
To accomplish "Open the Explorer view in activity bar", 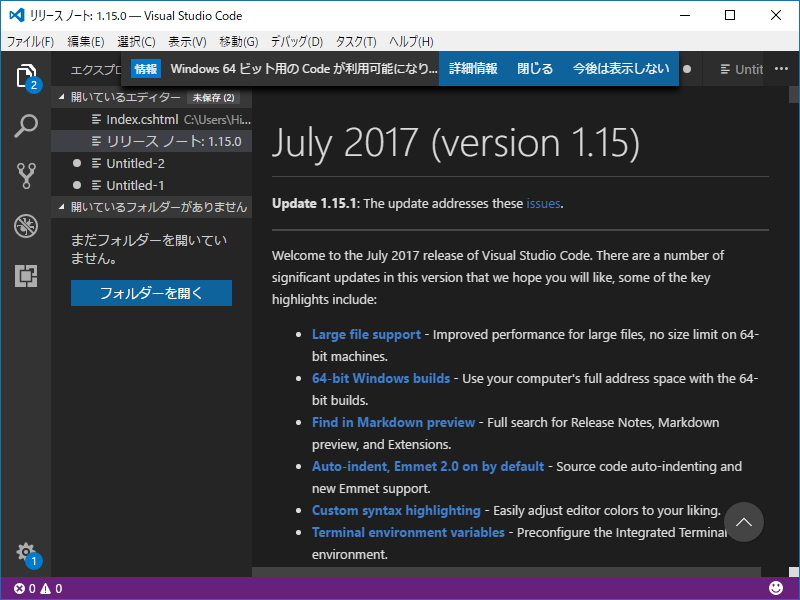I will 26,77.
